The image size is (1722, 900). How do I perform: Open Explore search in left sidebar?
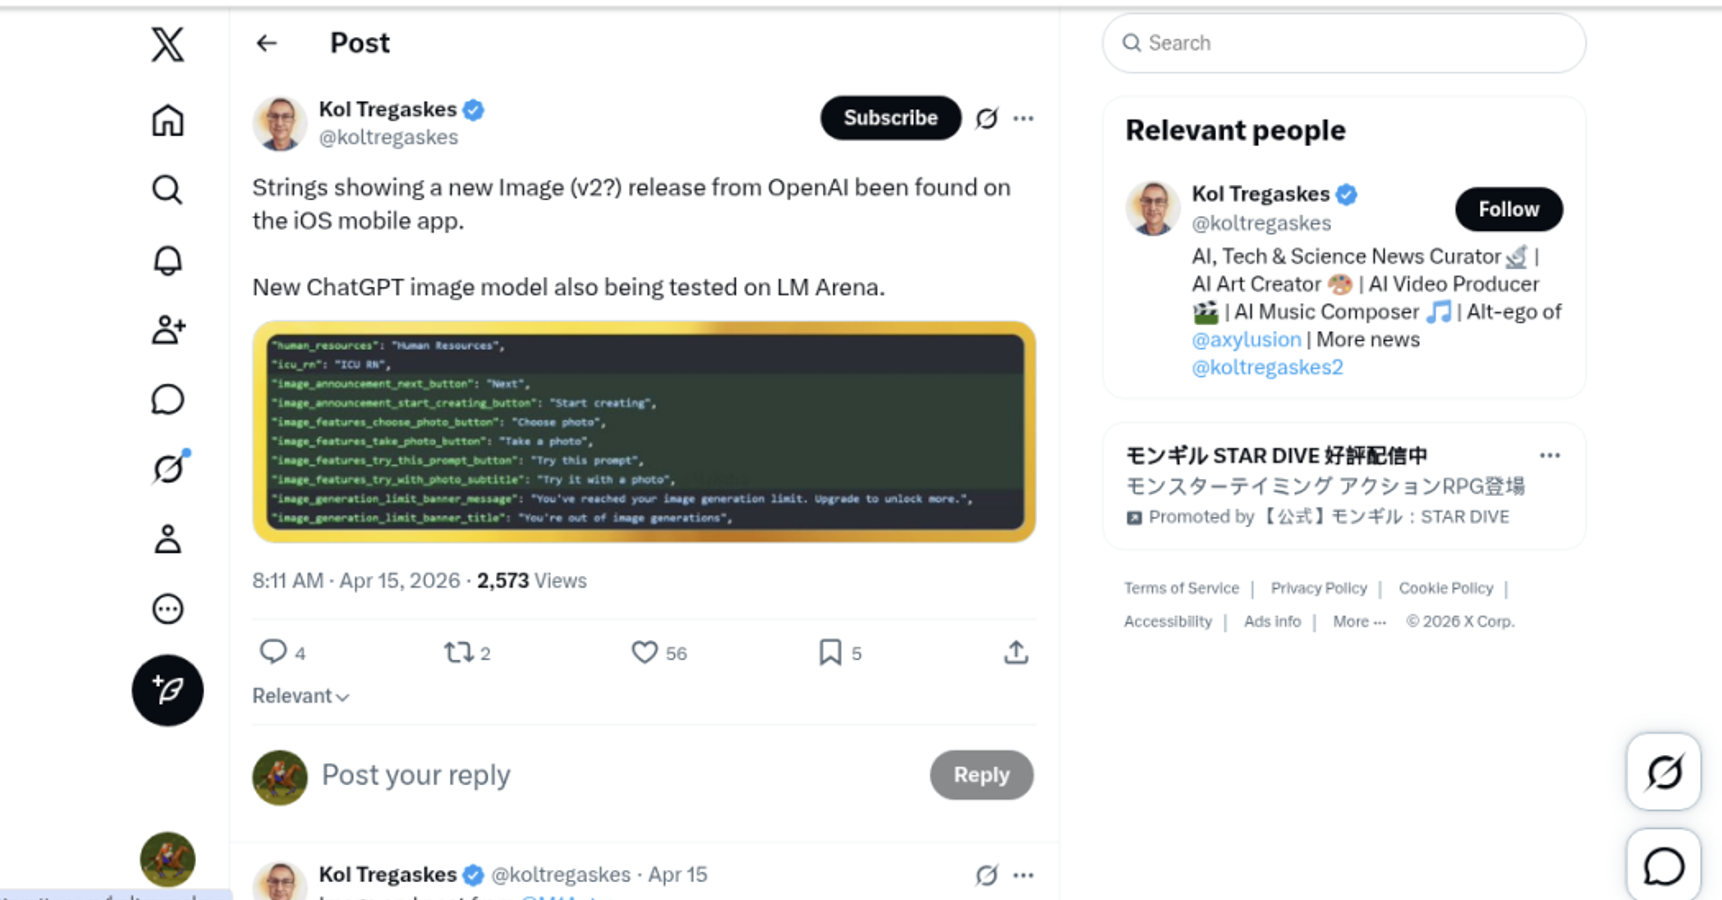[x=167, y=190]
